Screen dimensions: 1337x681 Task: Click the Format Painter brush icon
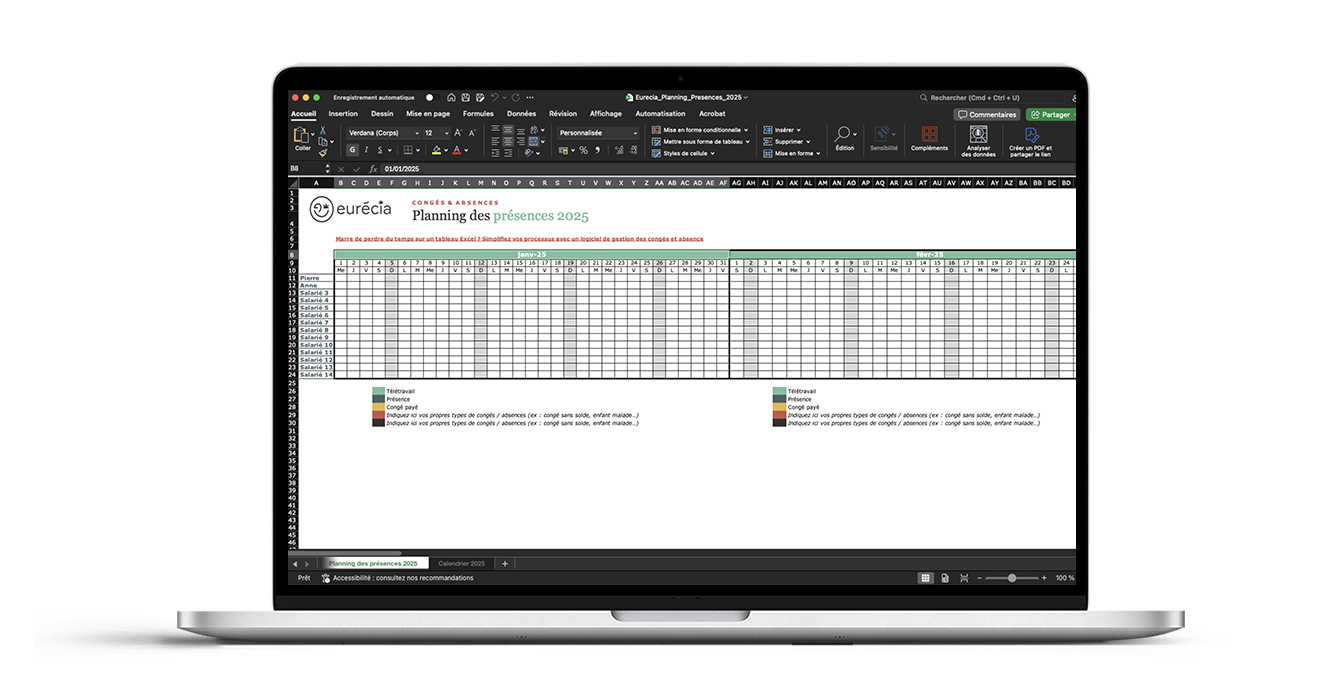pos(323,153)
